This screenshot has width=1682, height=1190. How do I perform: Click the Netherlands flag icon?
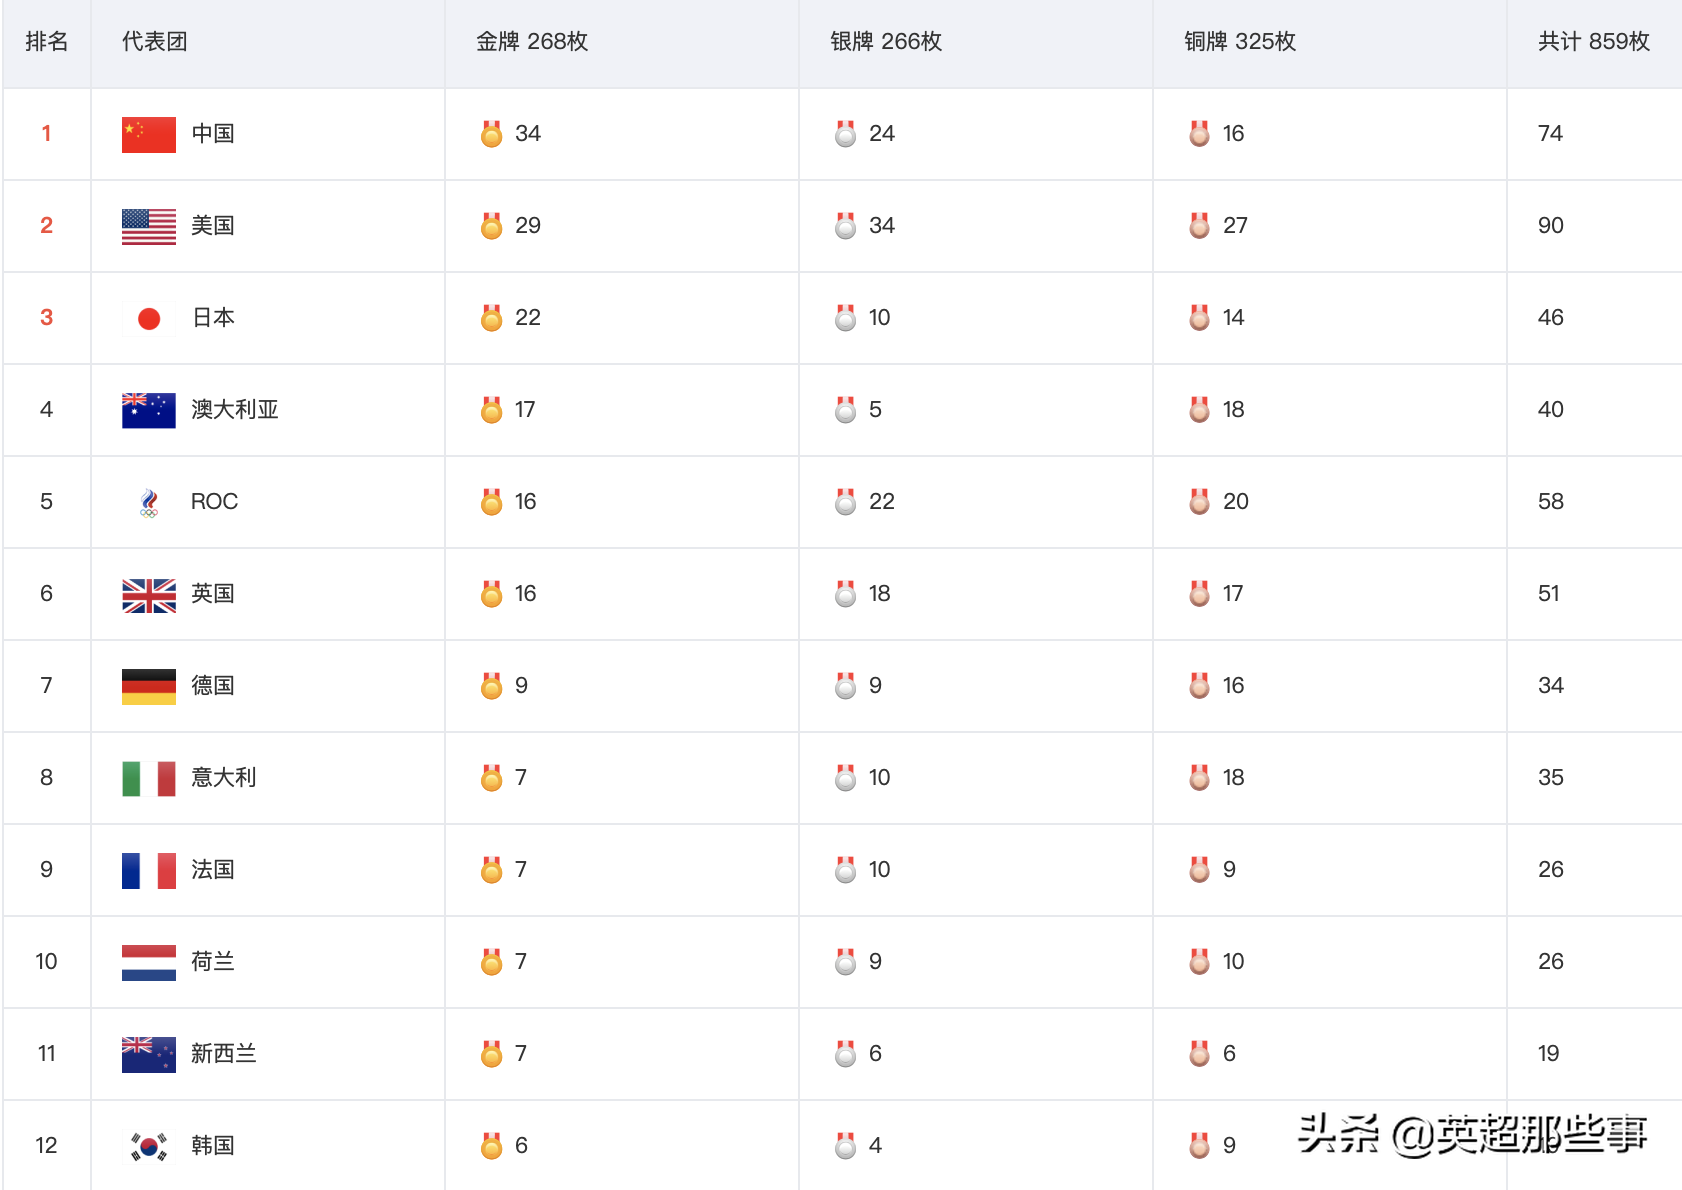148,962
